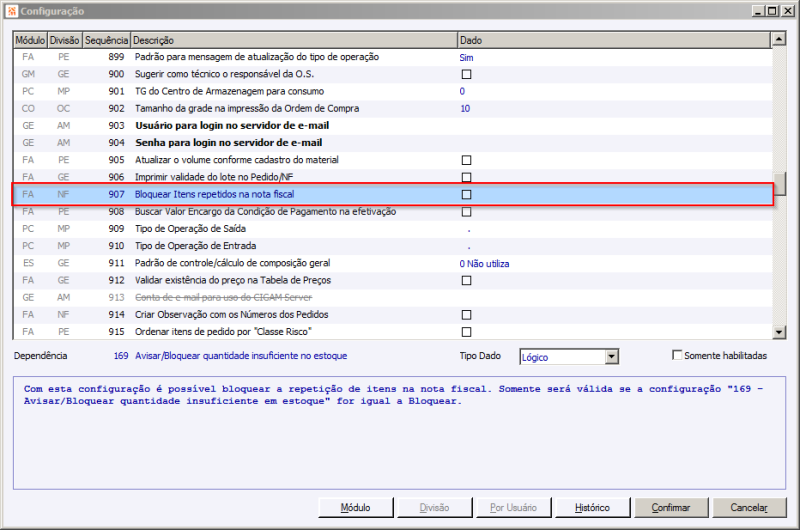Image resolution: width=800 pixels, height=530 pixels.
Task: Click the disabled Divisão button
Action: 435,508
